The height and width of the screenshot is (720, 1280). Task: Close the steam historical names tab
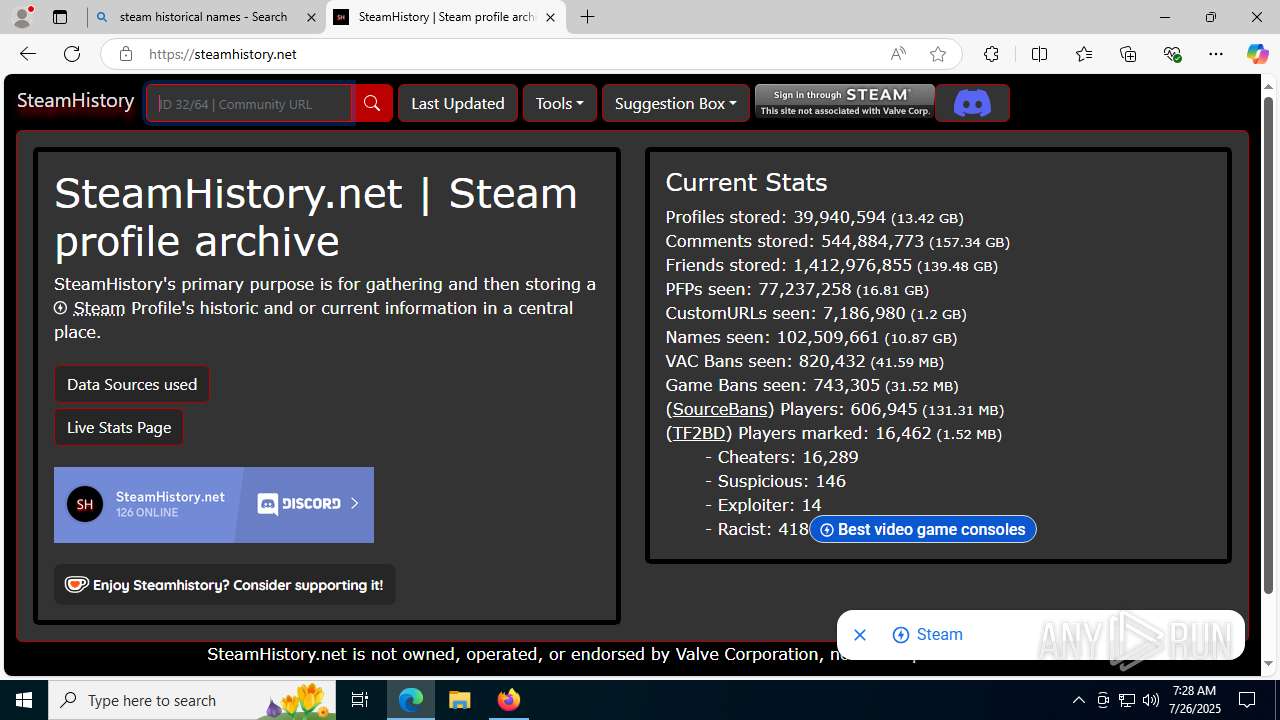click(311, 17)
